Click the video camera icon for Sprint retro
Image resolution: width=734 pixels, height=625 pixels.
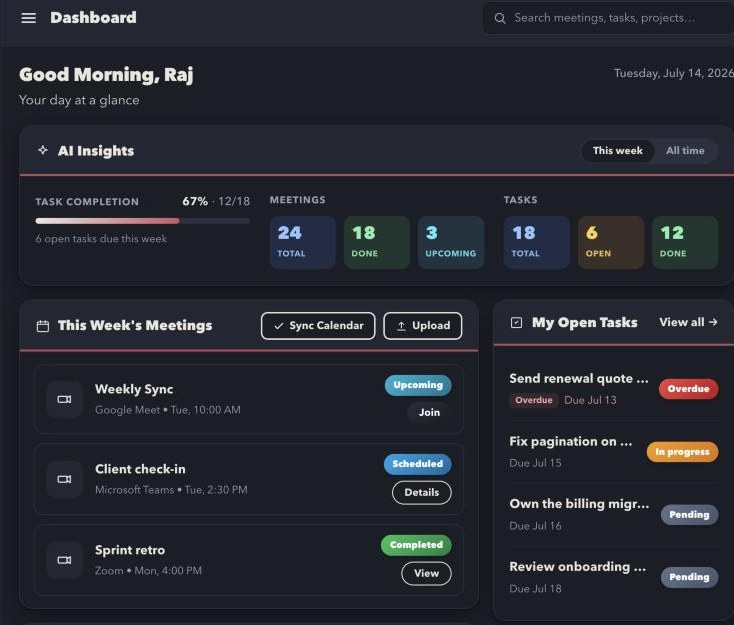(64, 560)
